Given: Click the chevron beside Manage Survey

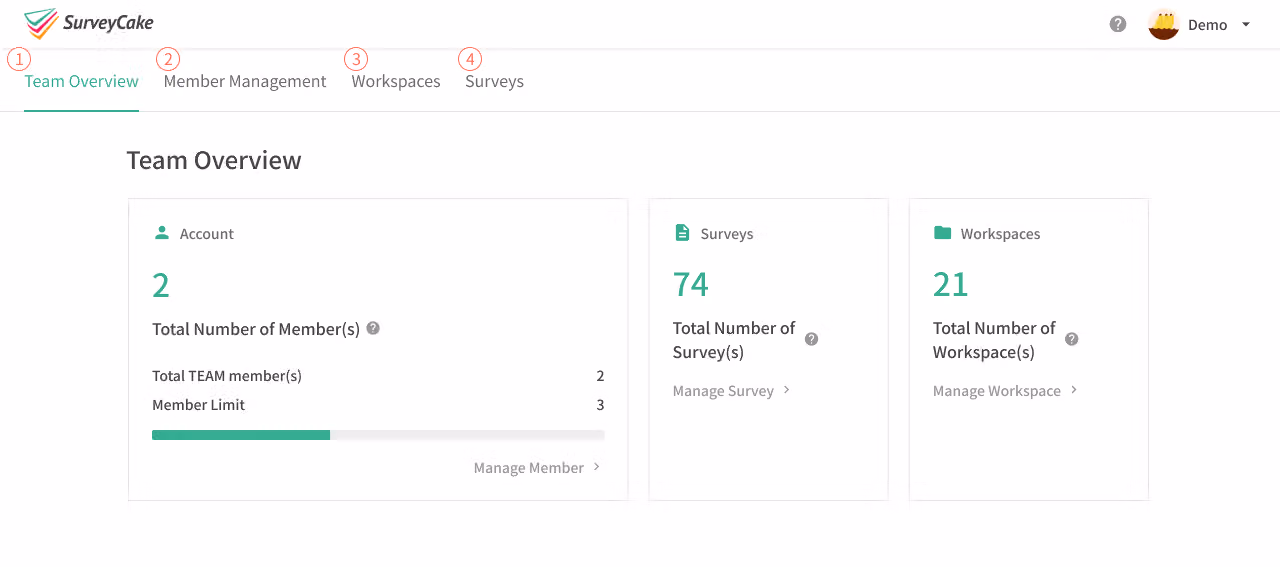Looking at the screenshot, I should [787, 390].
